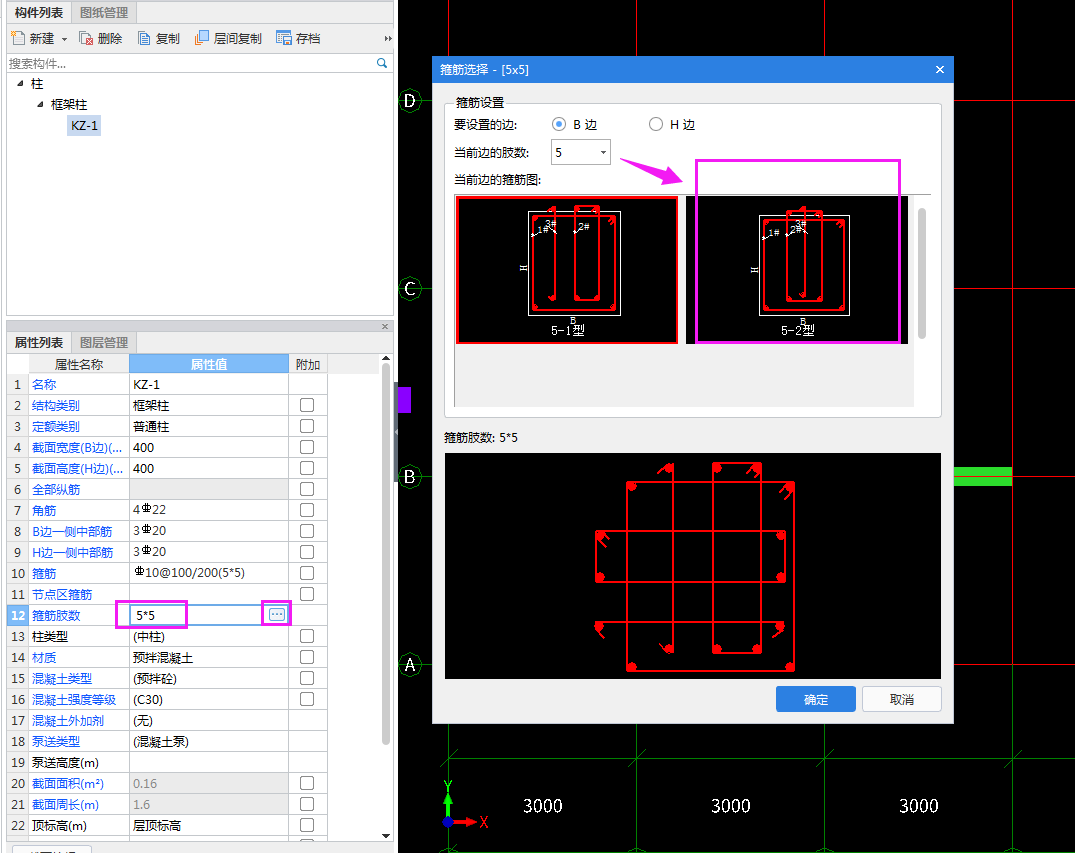Click the 箍筋 value 10@100/200 cell
This screenshot has height=853, width=1075.
pos(209,573)
